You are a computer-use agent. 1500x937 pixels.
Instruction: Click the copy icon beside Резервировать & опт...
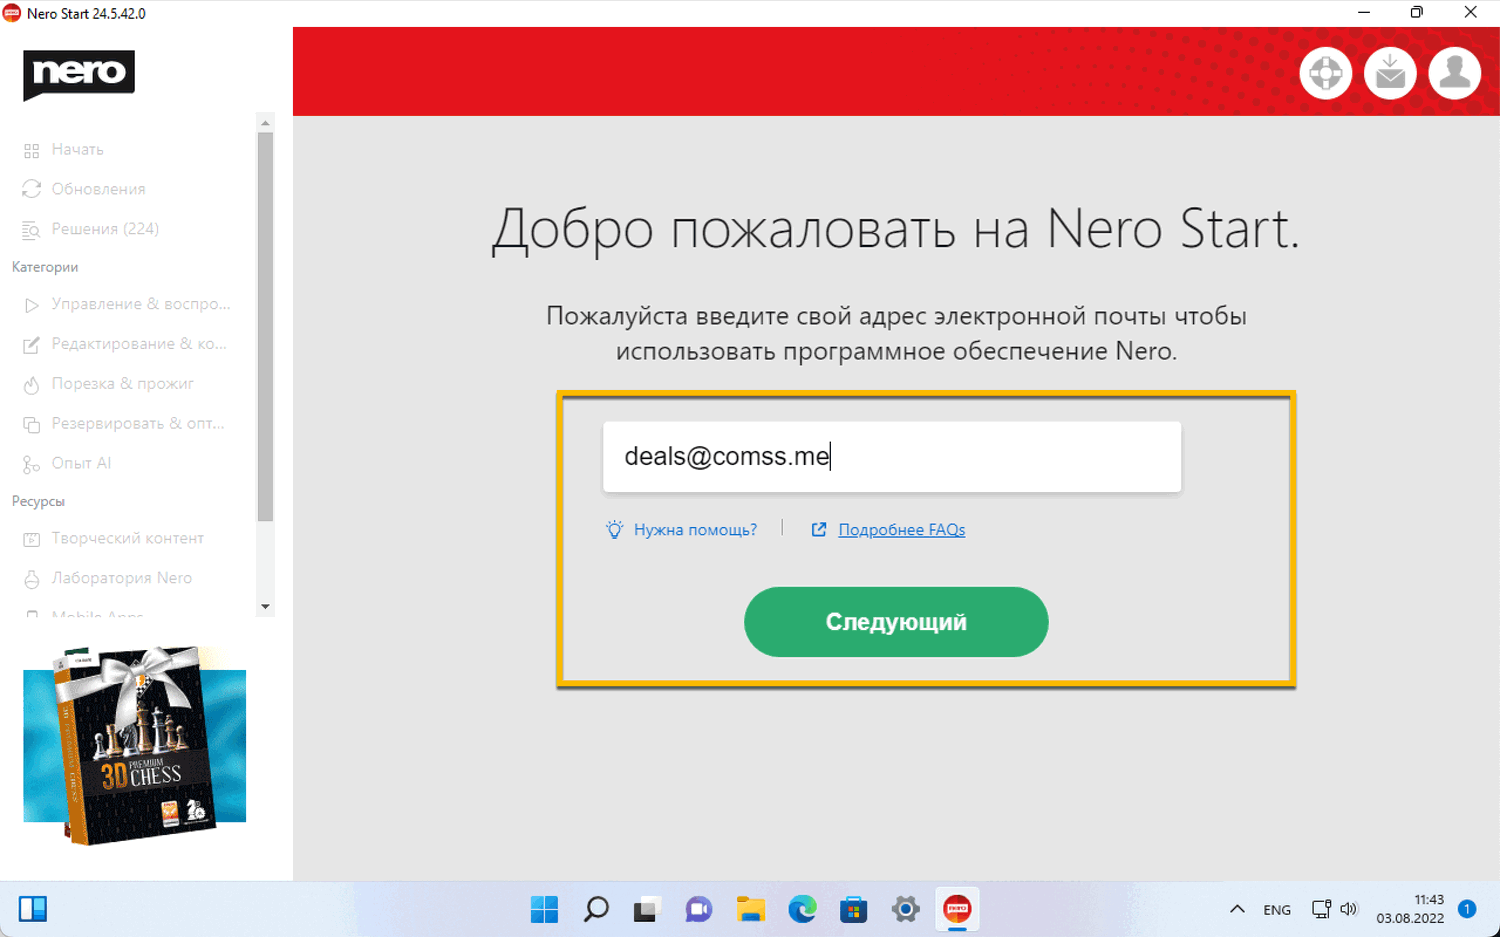coord(31,424)
